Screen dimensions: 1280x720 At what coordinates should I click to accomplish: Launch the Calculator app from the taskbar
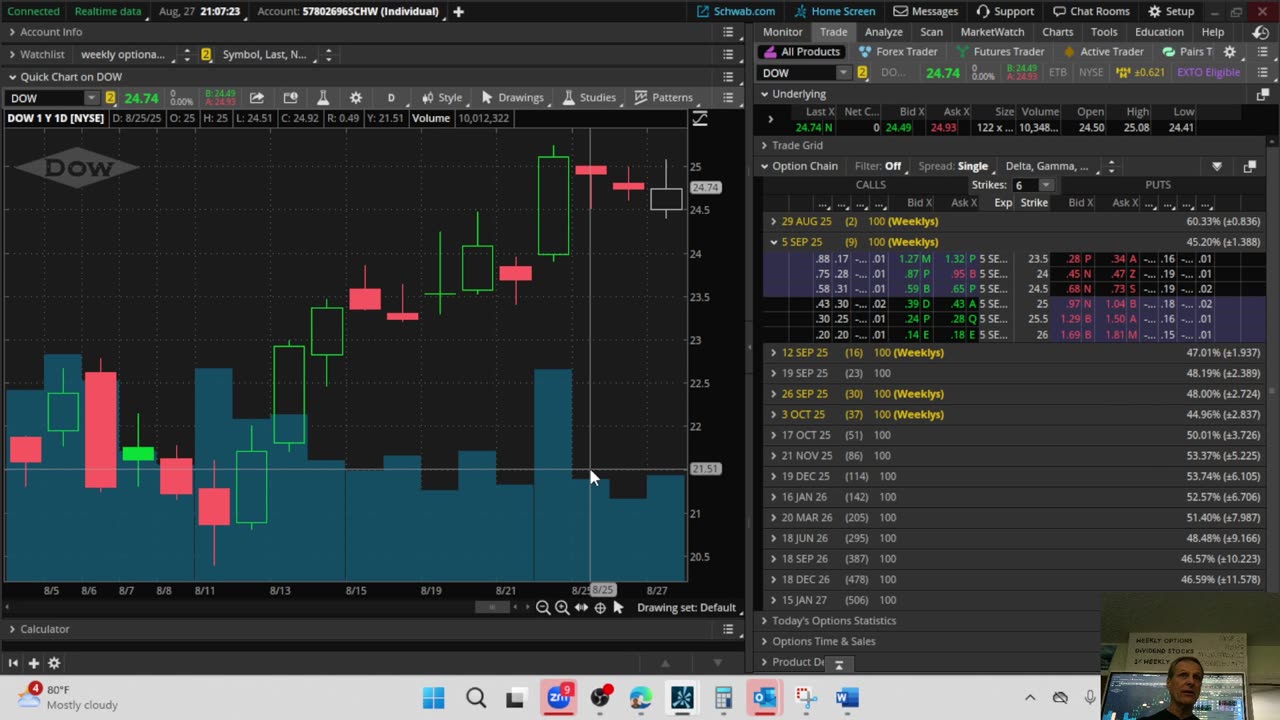723,697
